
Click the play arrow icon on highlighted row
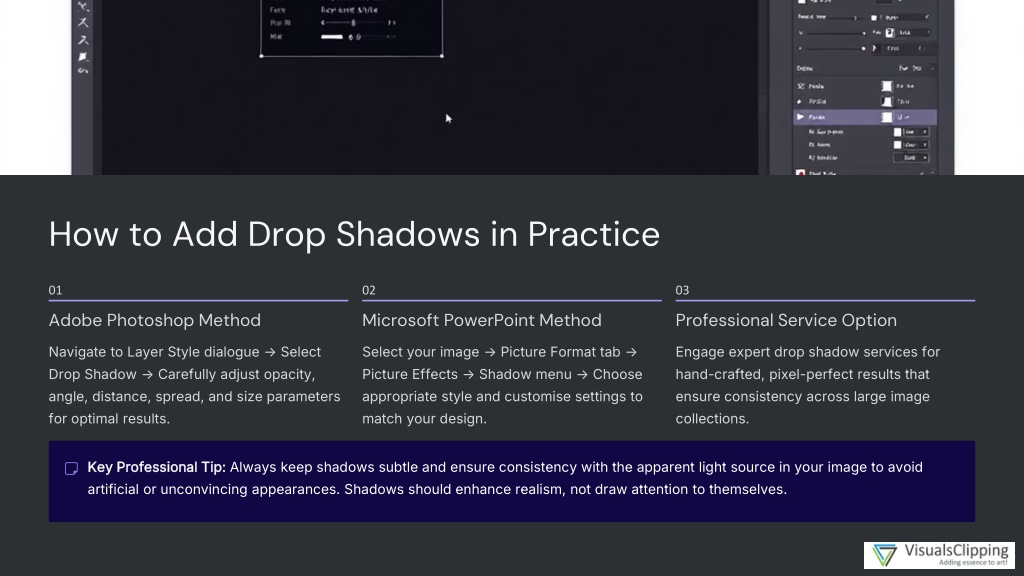(800, 117)
